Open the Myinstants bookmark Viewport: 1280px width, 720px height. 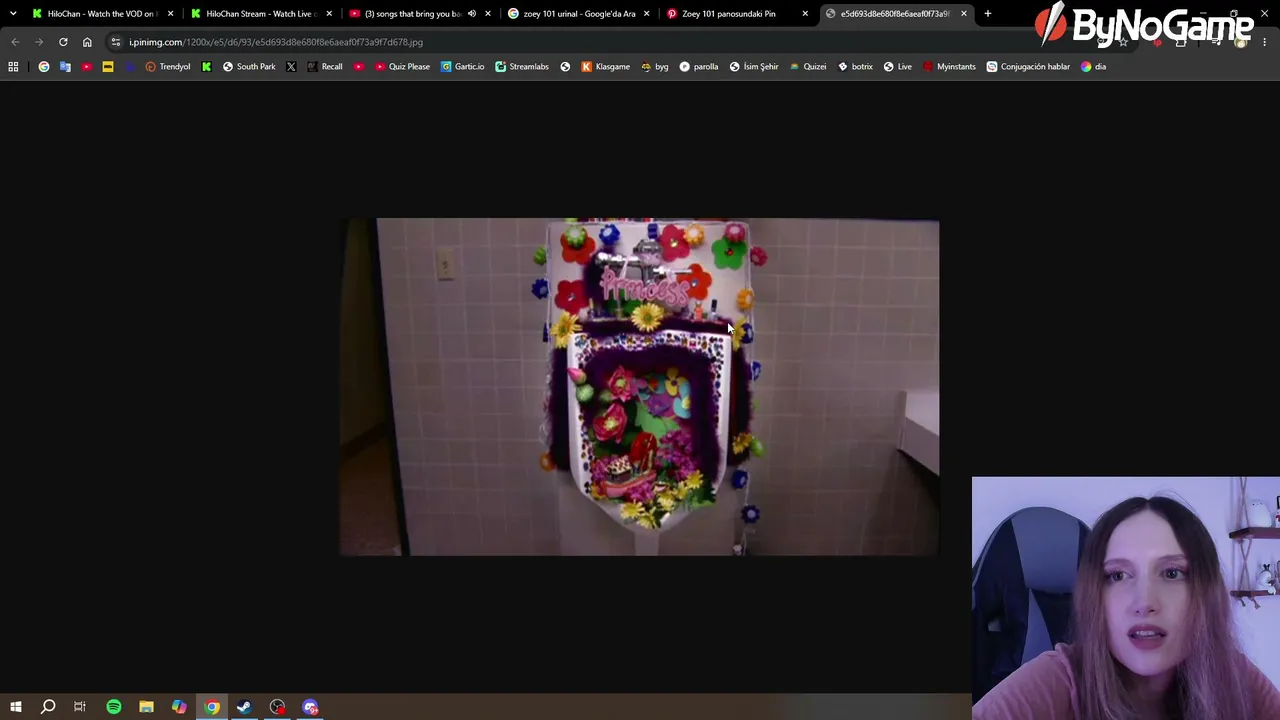tap(949, 67)
